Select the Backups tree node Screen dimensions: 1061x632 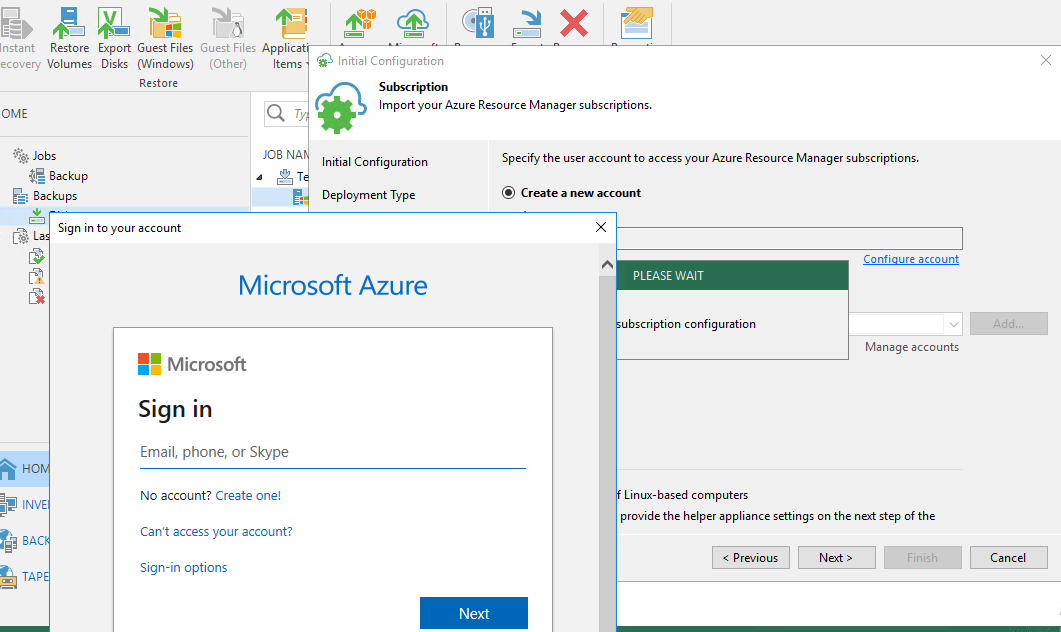click(45, 196)
